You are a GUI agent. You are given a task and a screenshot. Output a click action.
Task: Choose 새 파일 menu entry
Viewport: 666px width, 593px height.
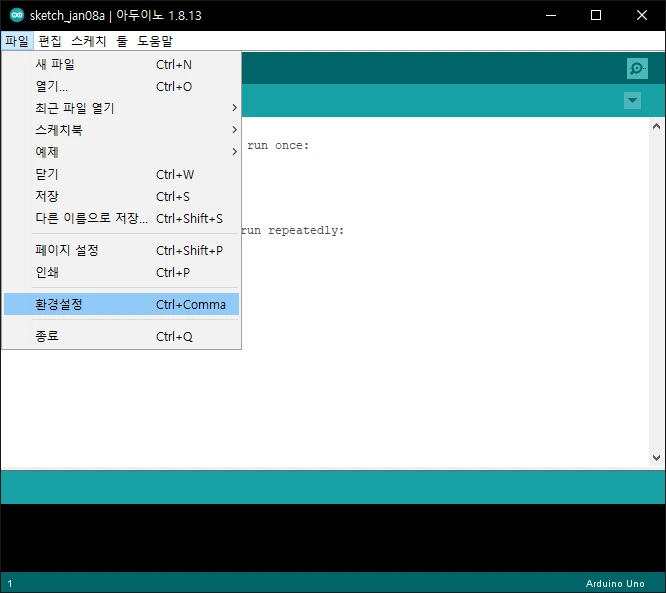coord(121,64)
